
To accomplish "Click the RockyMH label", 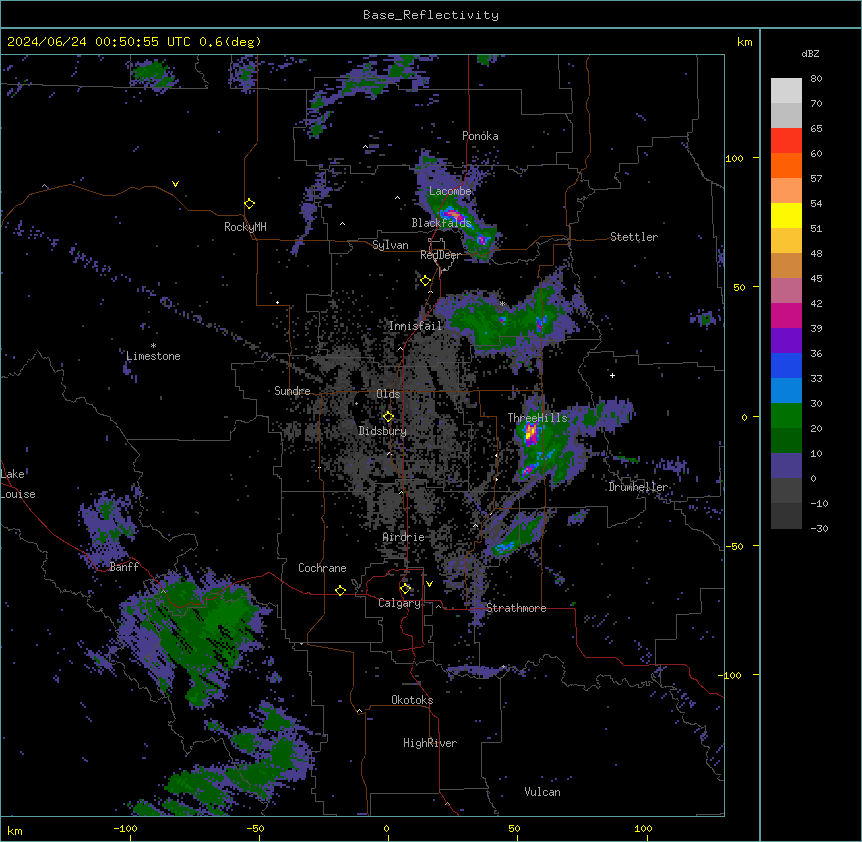I will (x=245, y=227).
